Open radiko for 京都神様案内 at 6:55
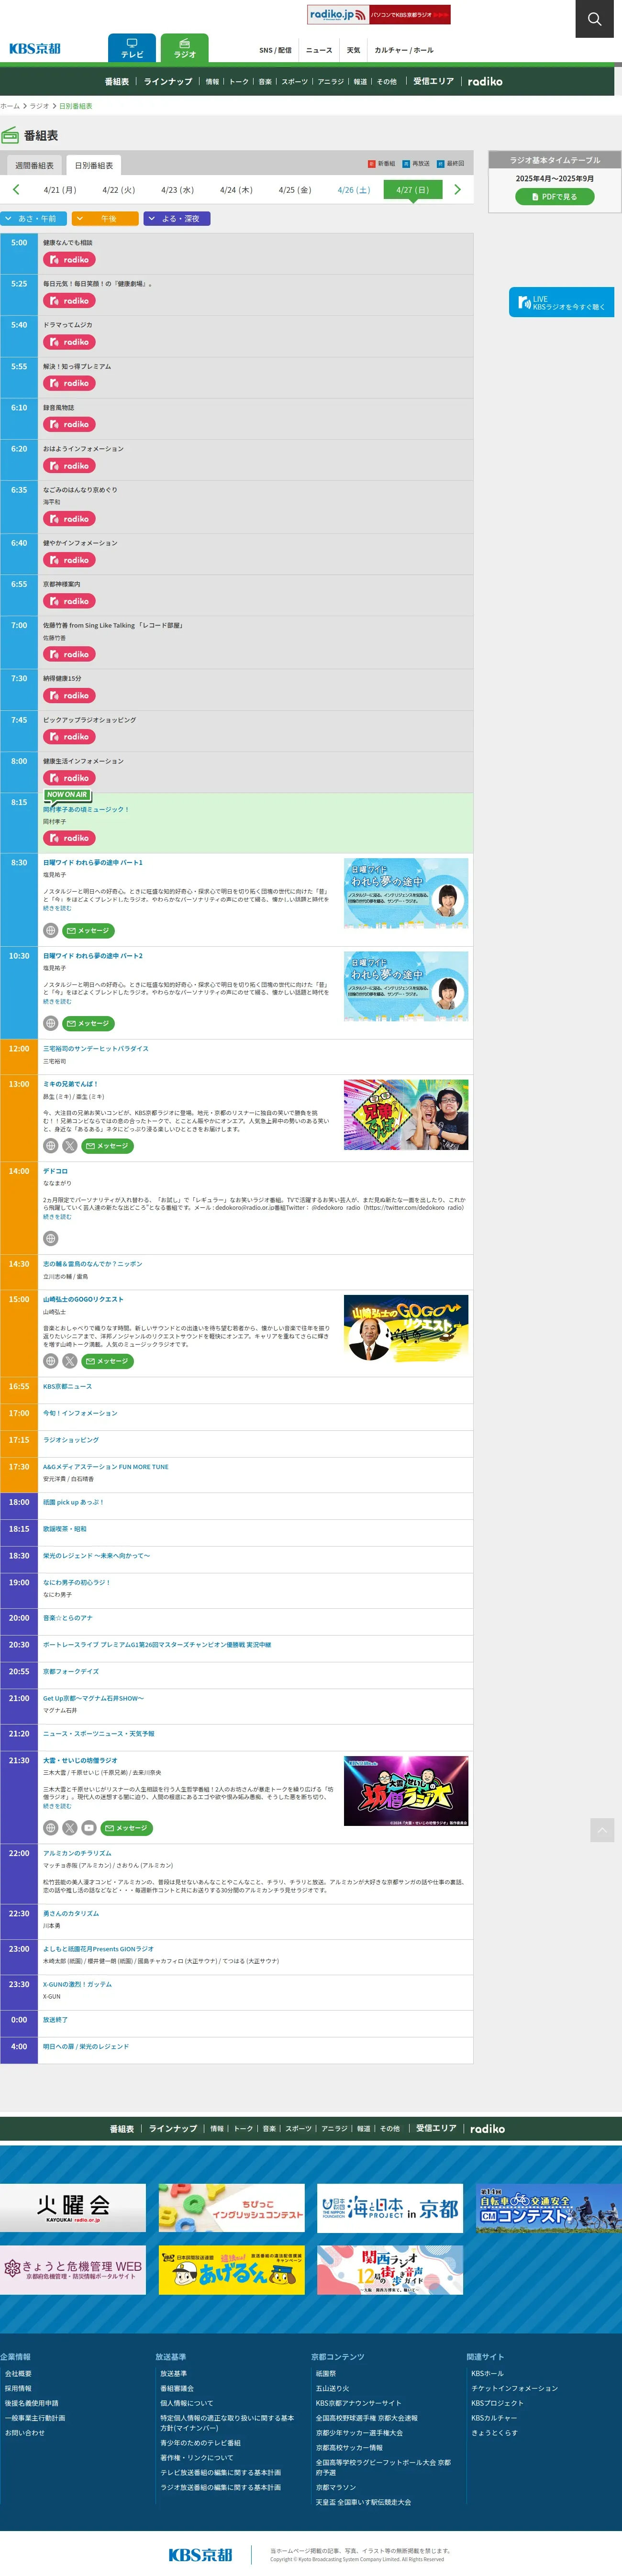Screen dimensions: 622x2576 point(69,601)
